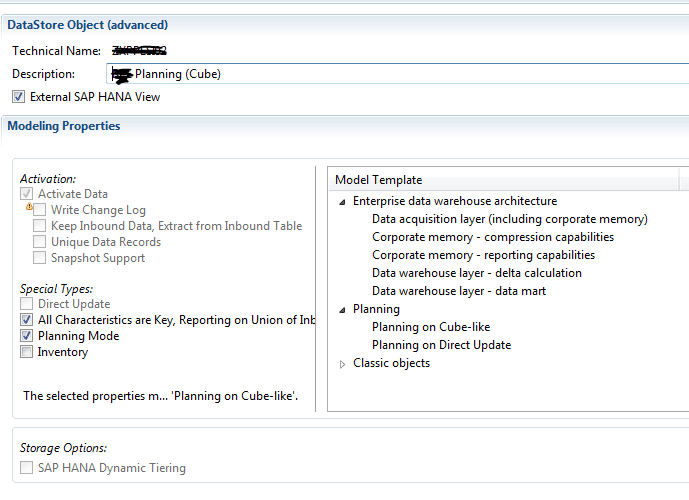Select Planning on Cube-like template

click(430, 327)
